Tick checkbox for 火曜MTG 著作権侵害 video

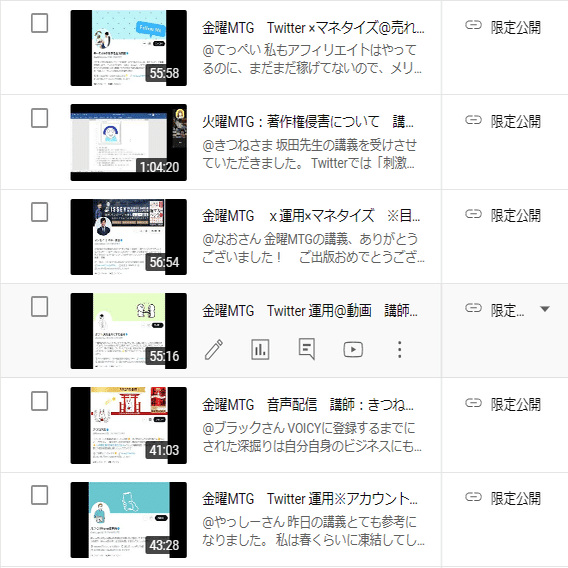click(x=39, y=118)
